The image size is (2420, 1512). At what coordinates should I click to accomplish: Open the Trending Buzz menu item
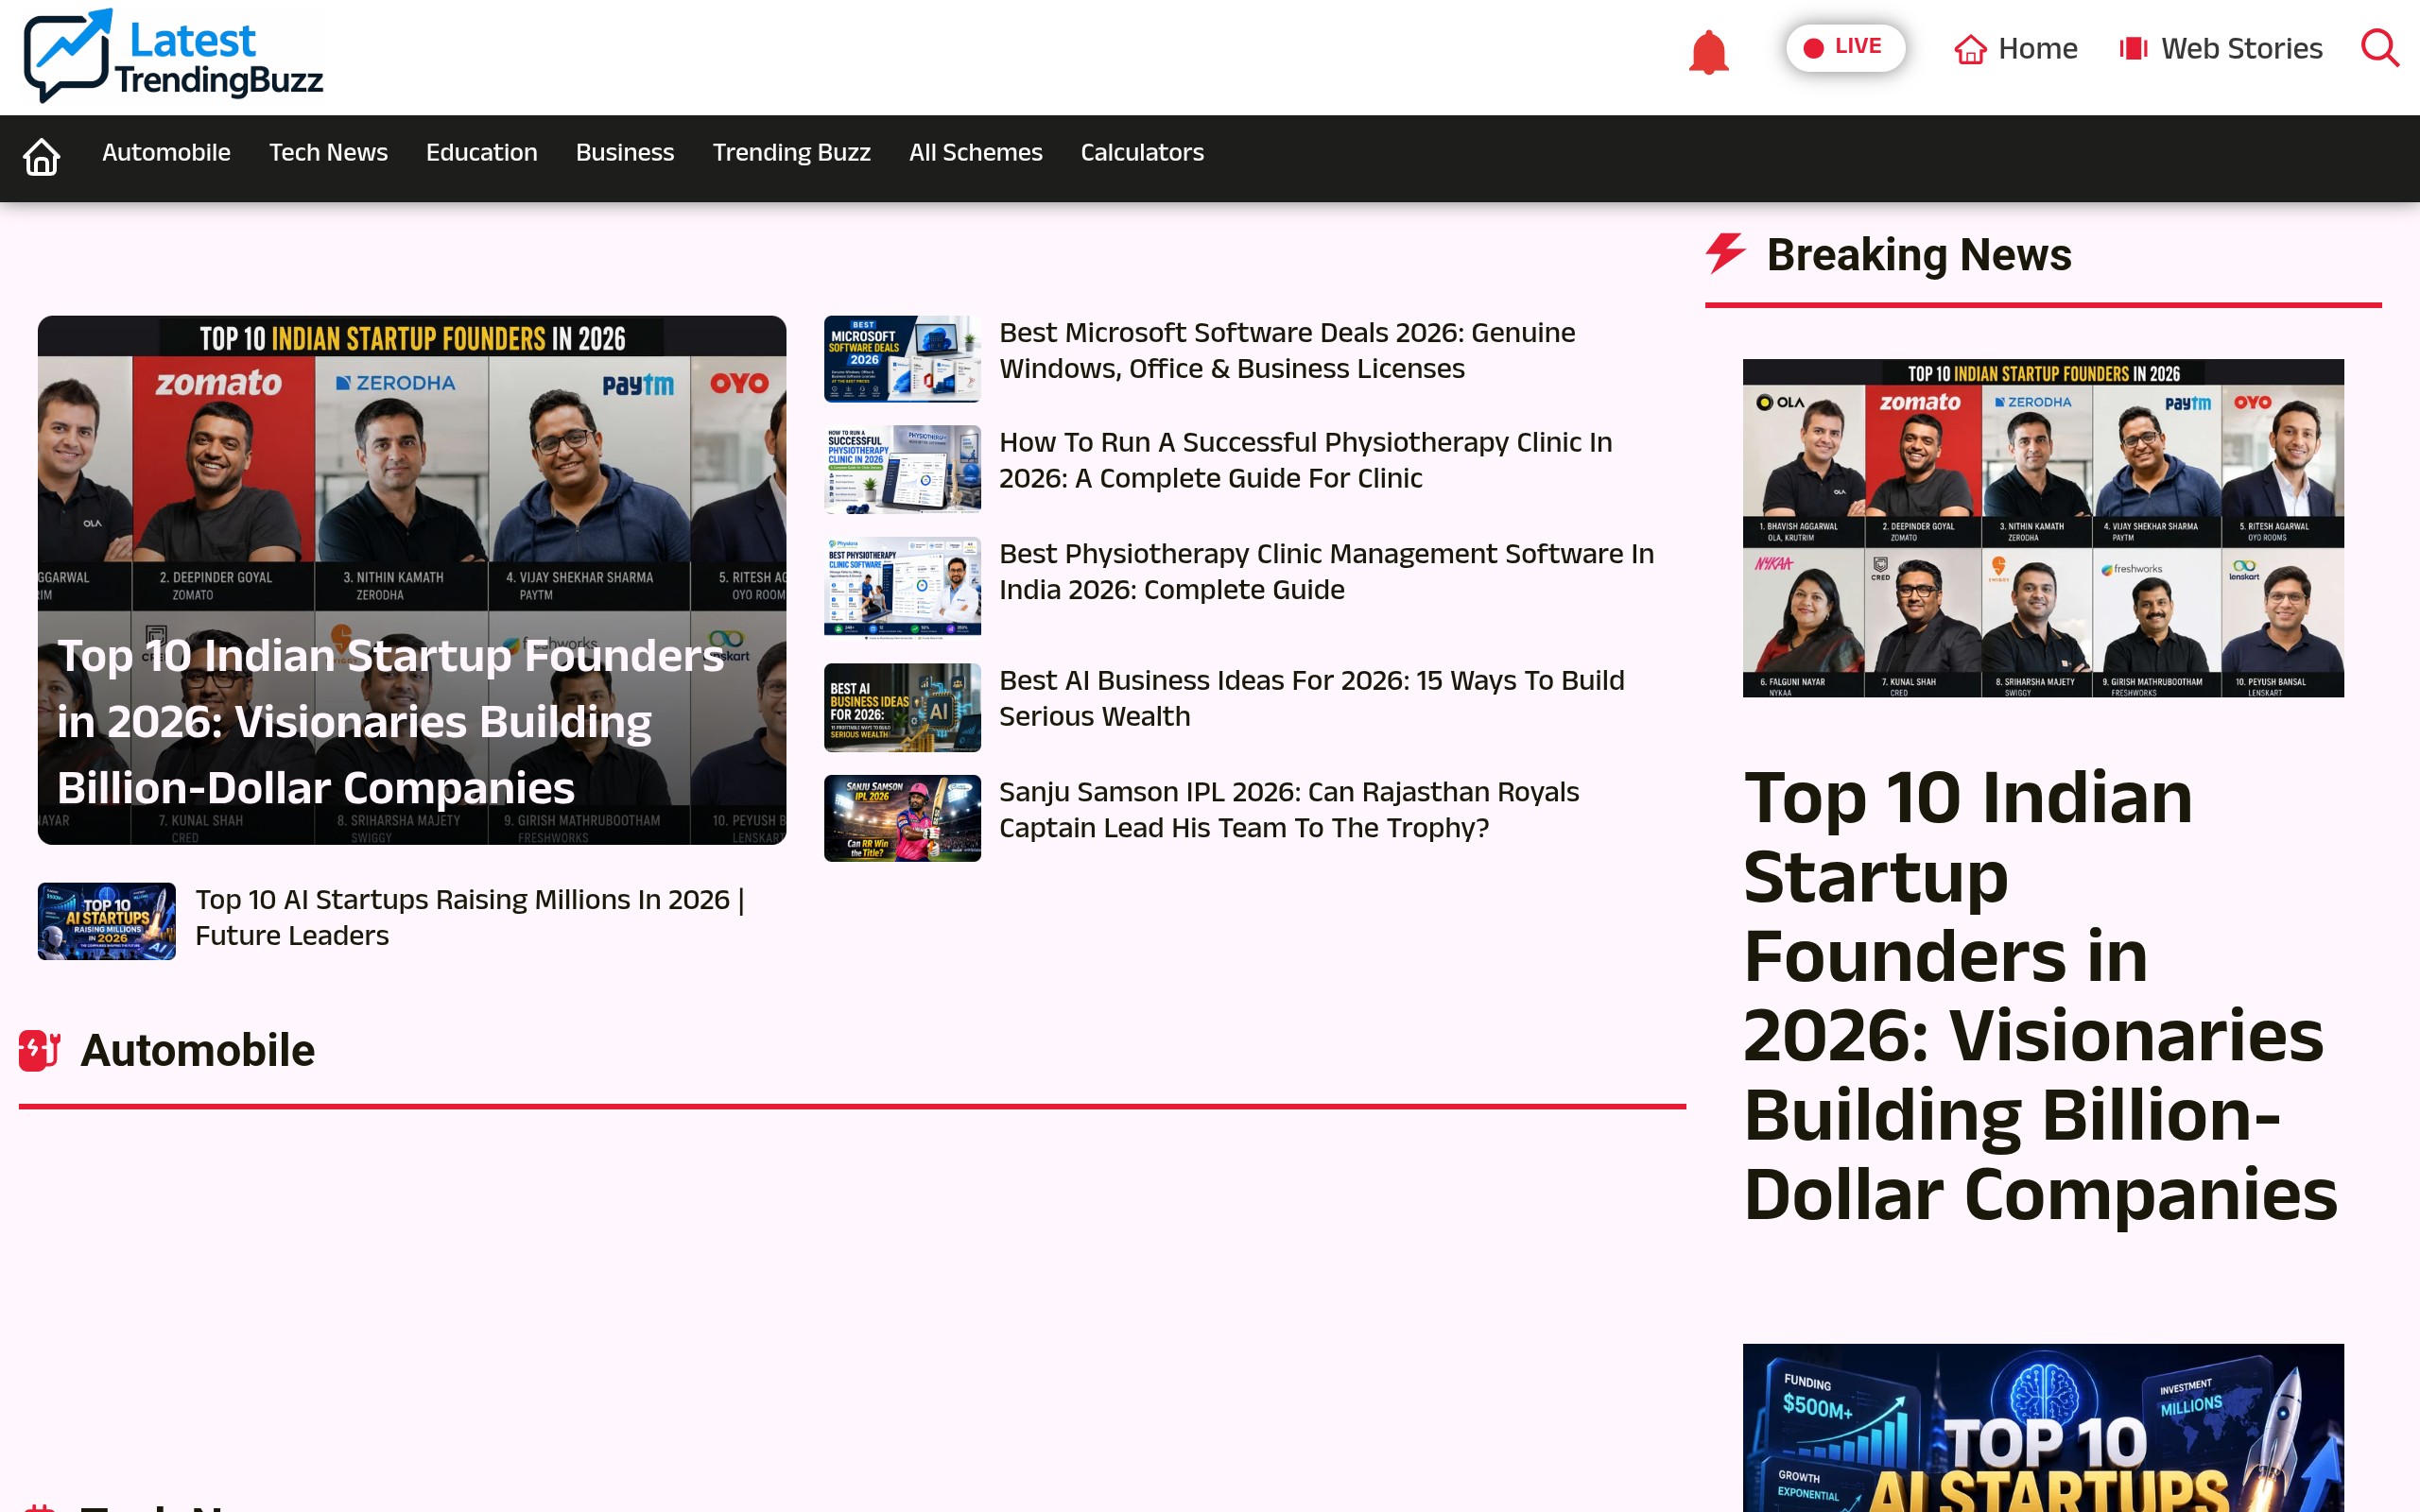click(x=791, y=152)
